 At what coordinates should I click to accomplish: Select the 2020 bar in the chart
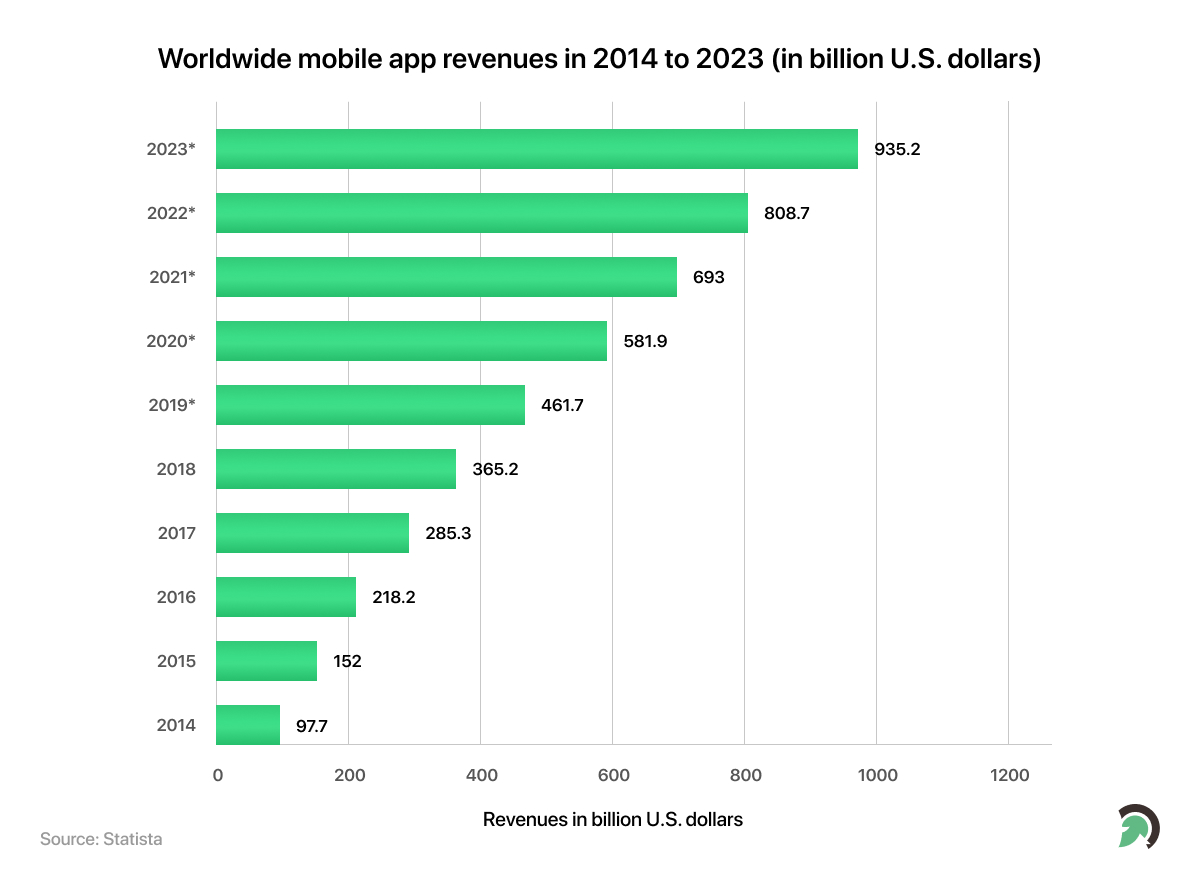pyautogui.click(x=411, y=341)
